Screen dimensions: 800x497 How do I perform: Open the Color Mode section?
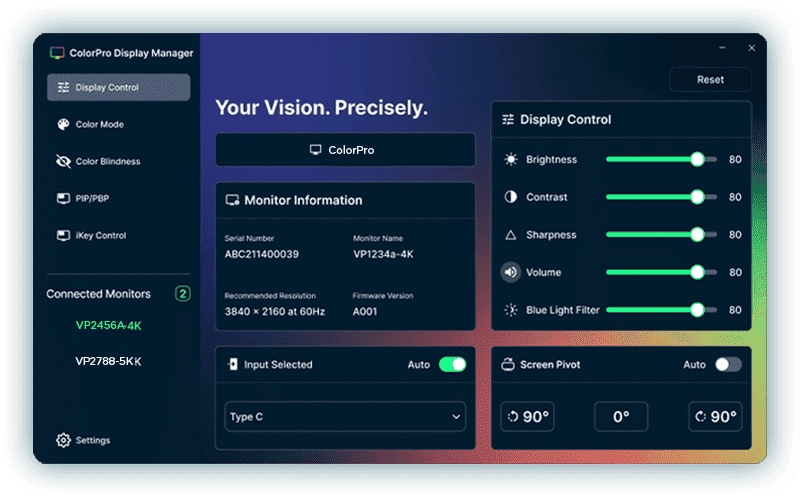99,125
